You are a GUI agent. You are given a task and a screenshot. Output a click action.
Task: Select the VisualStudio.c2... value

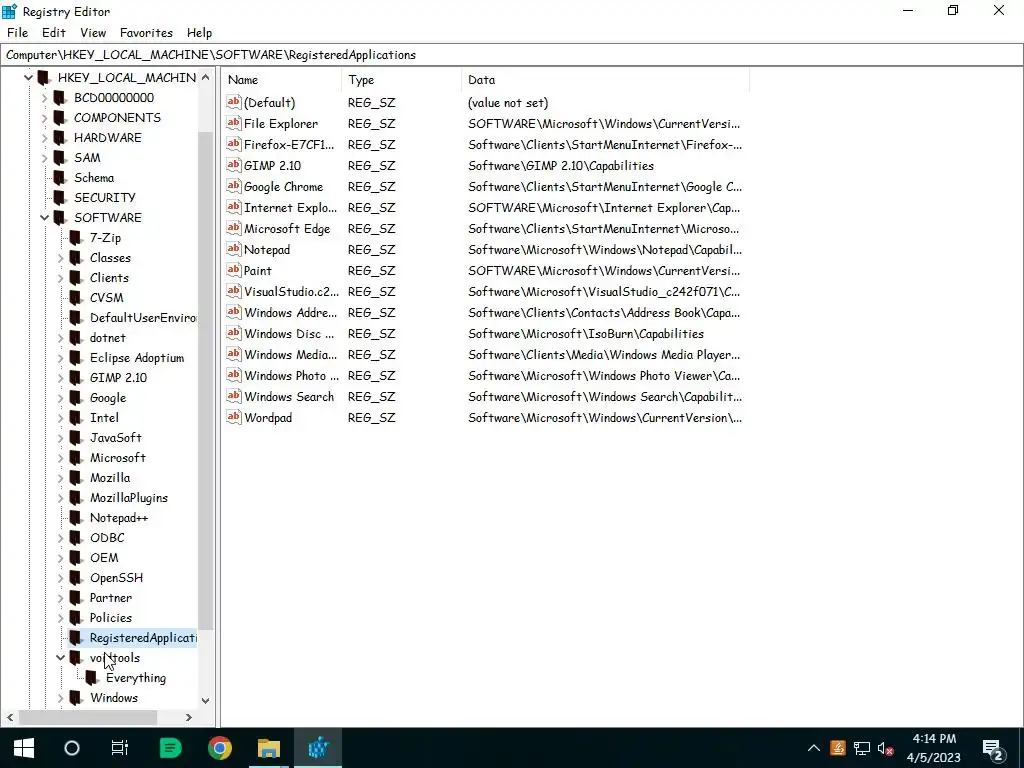[291, 291]
